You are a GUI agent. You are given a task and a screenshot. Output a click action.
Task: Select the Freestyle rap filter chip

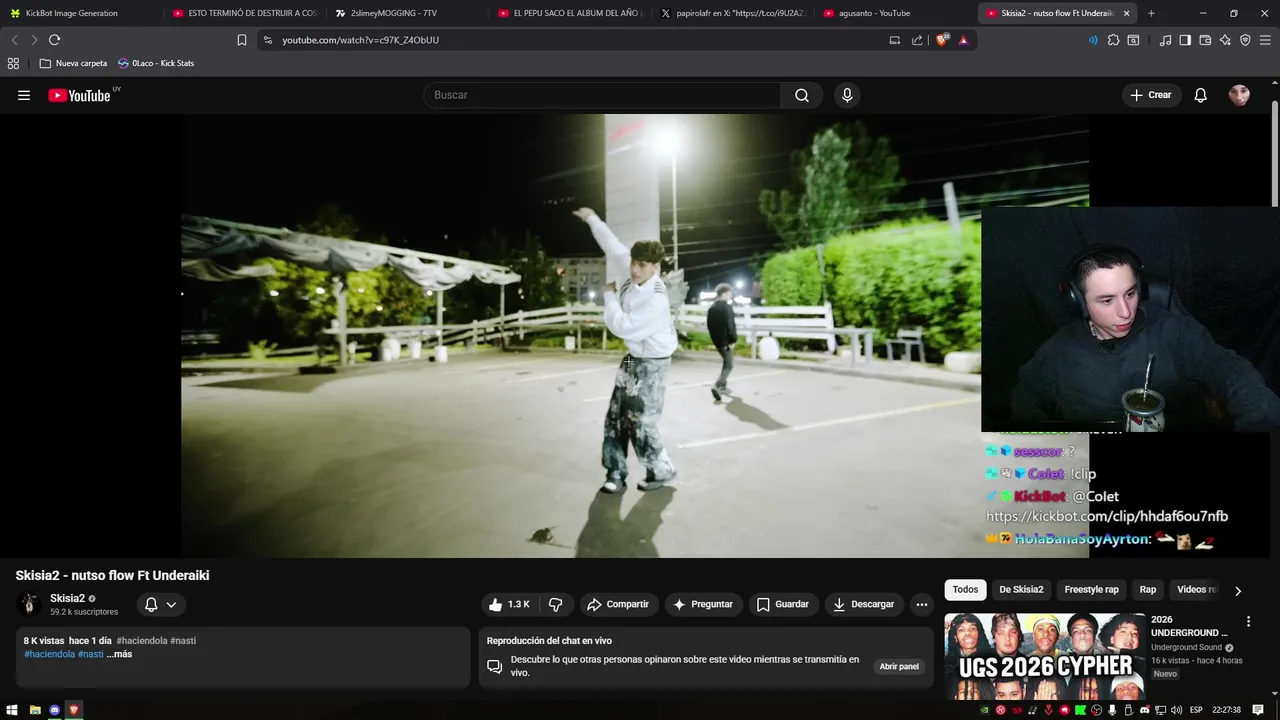(x=1091, y=590)
